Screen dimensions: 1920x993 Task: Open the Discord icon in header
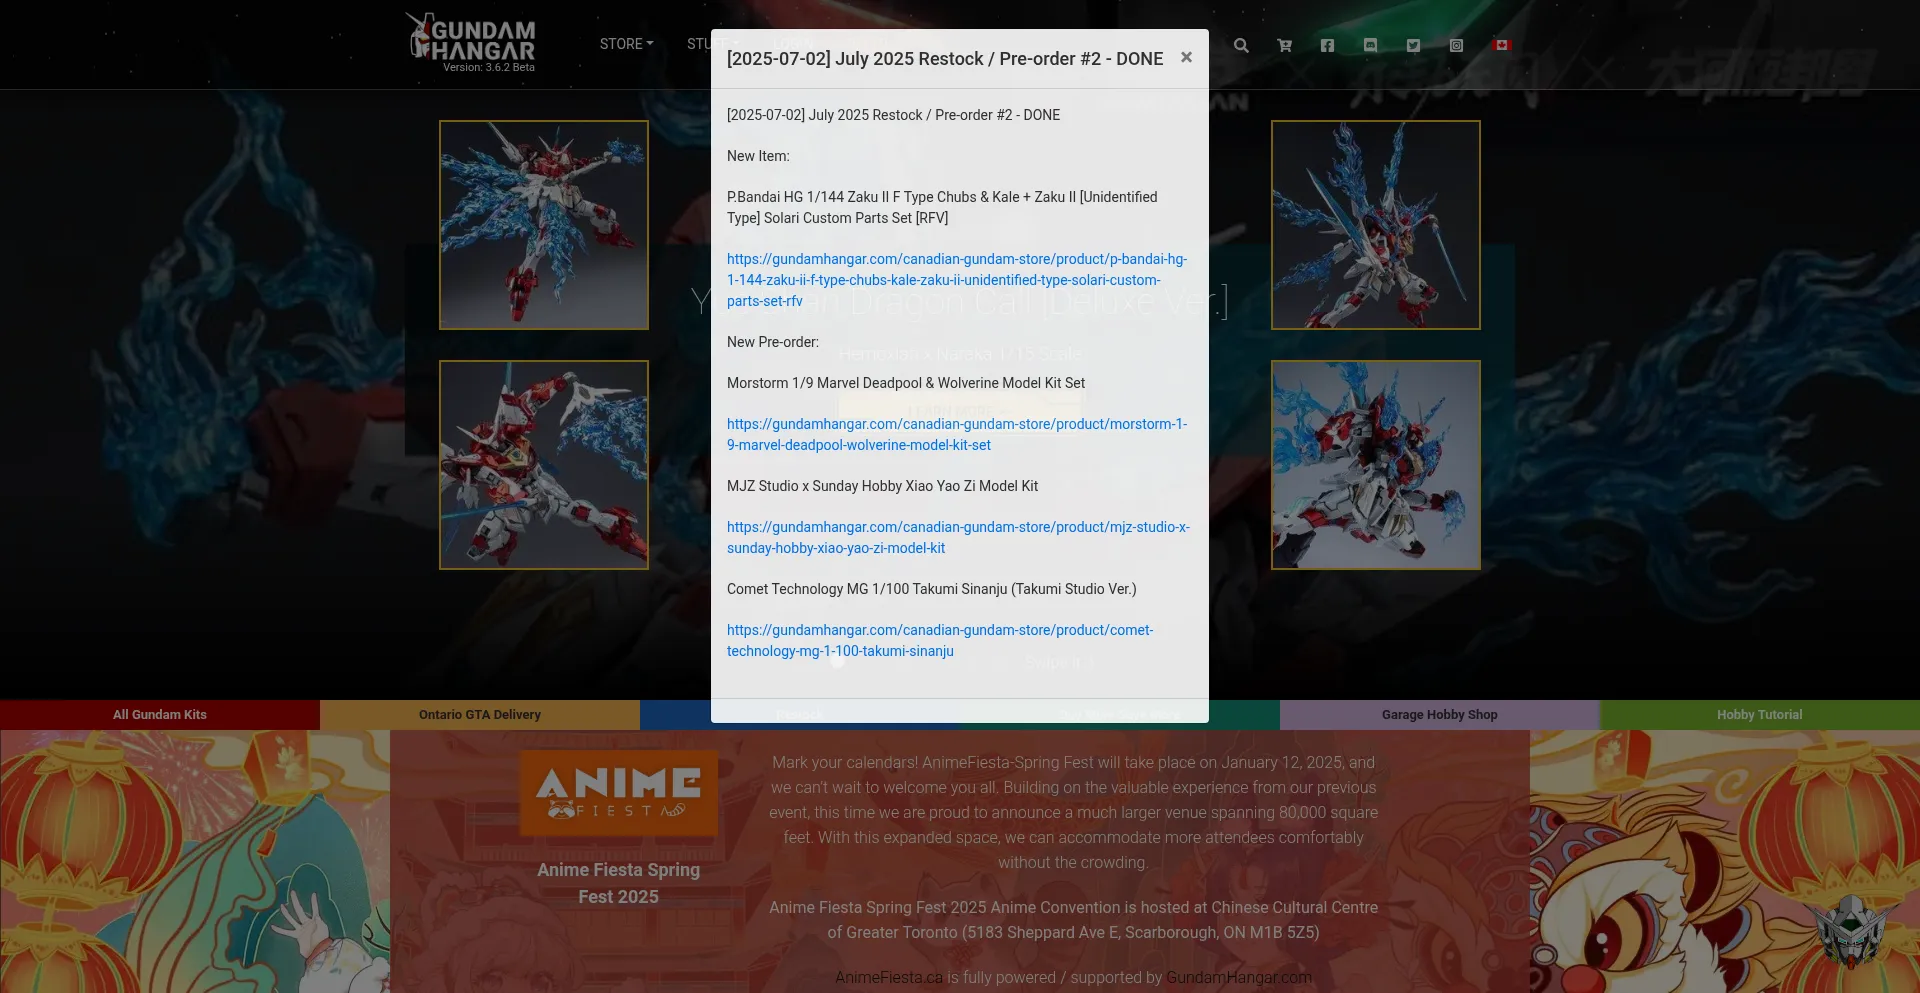point(1370,45)
